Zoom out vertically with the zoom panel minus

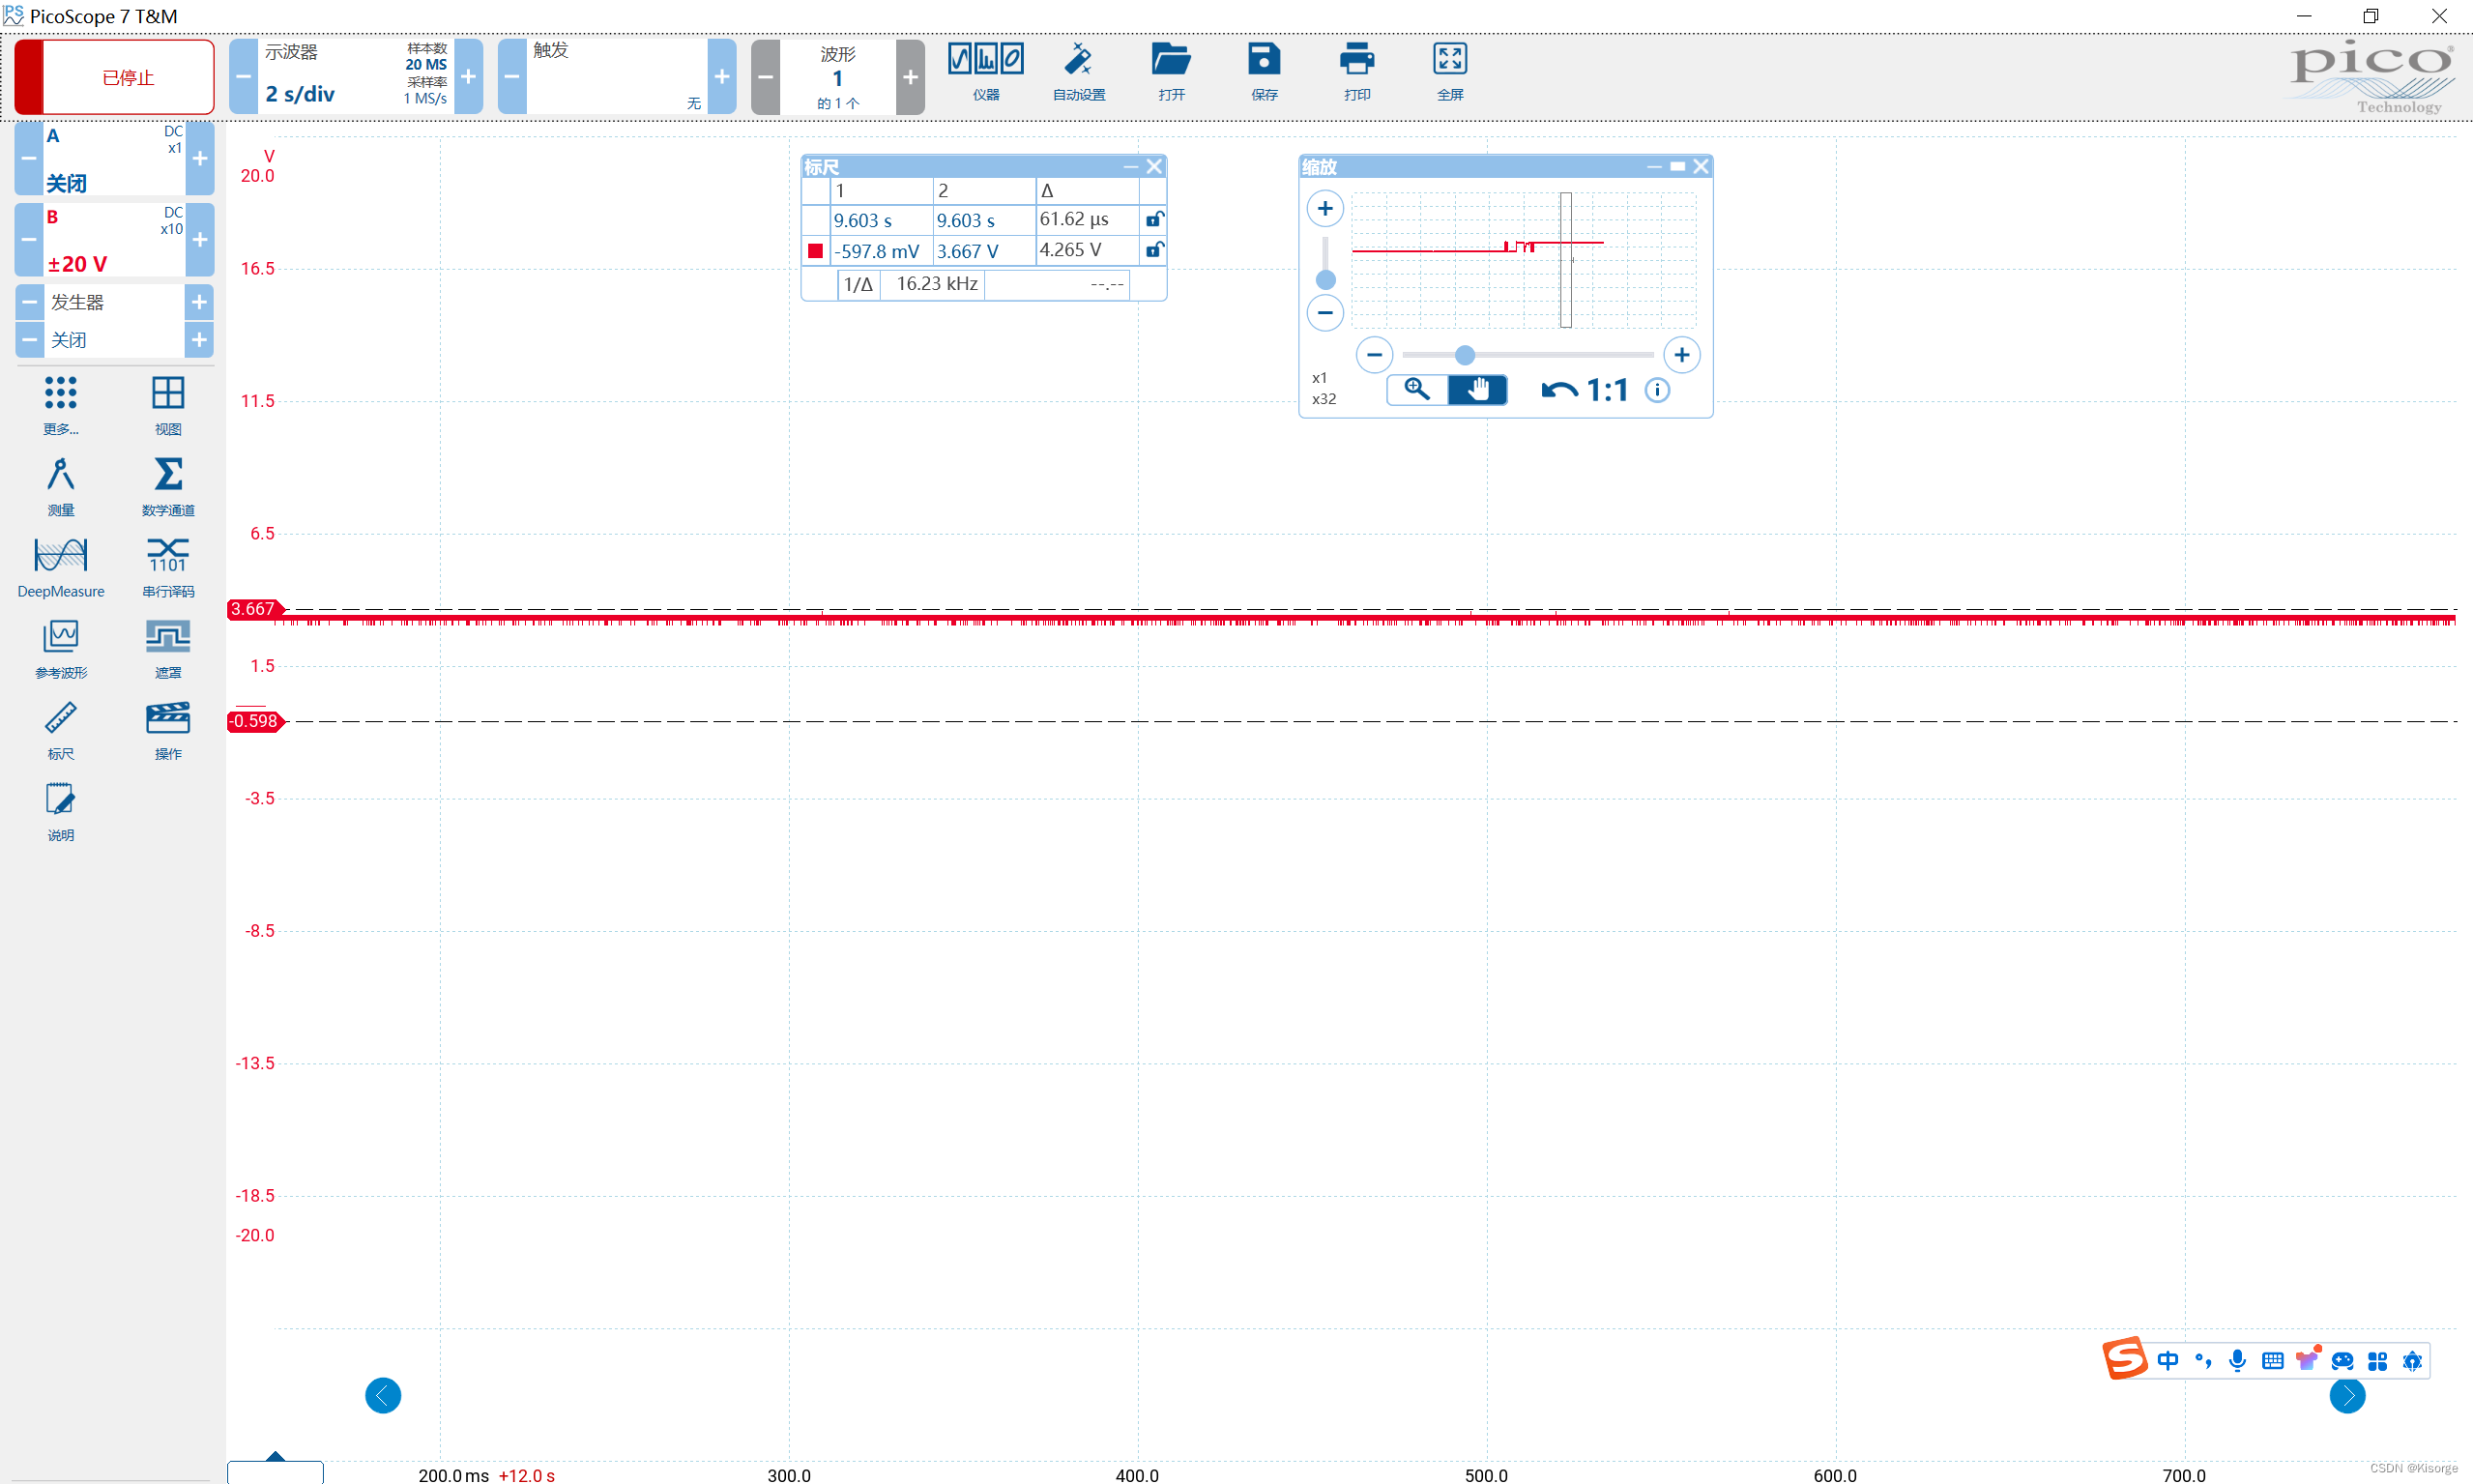coord(1325,313)
